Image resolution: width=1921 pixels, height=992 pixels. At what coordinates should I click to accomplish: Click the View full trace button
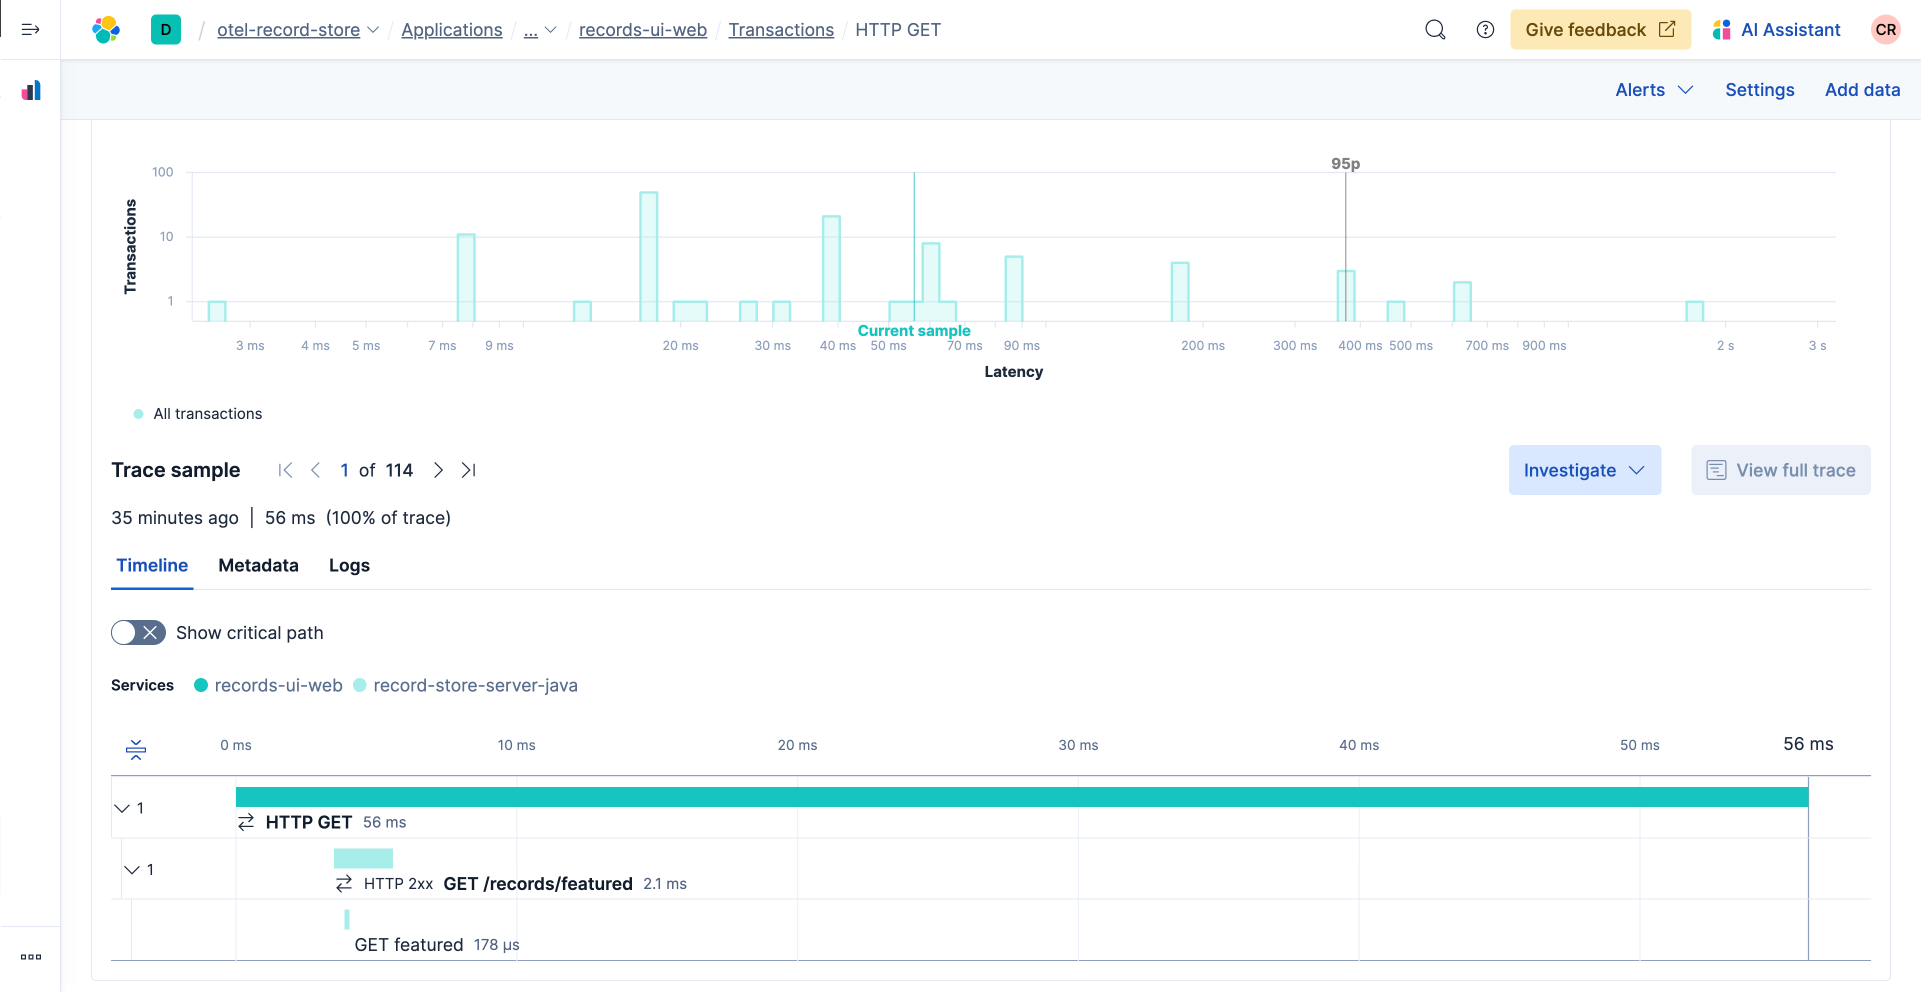(1780, 470)
